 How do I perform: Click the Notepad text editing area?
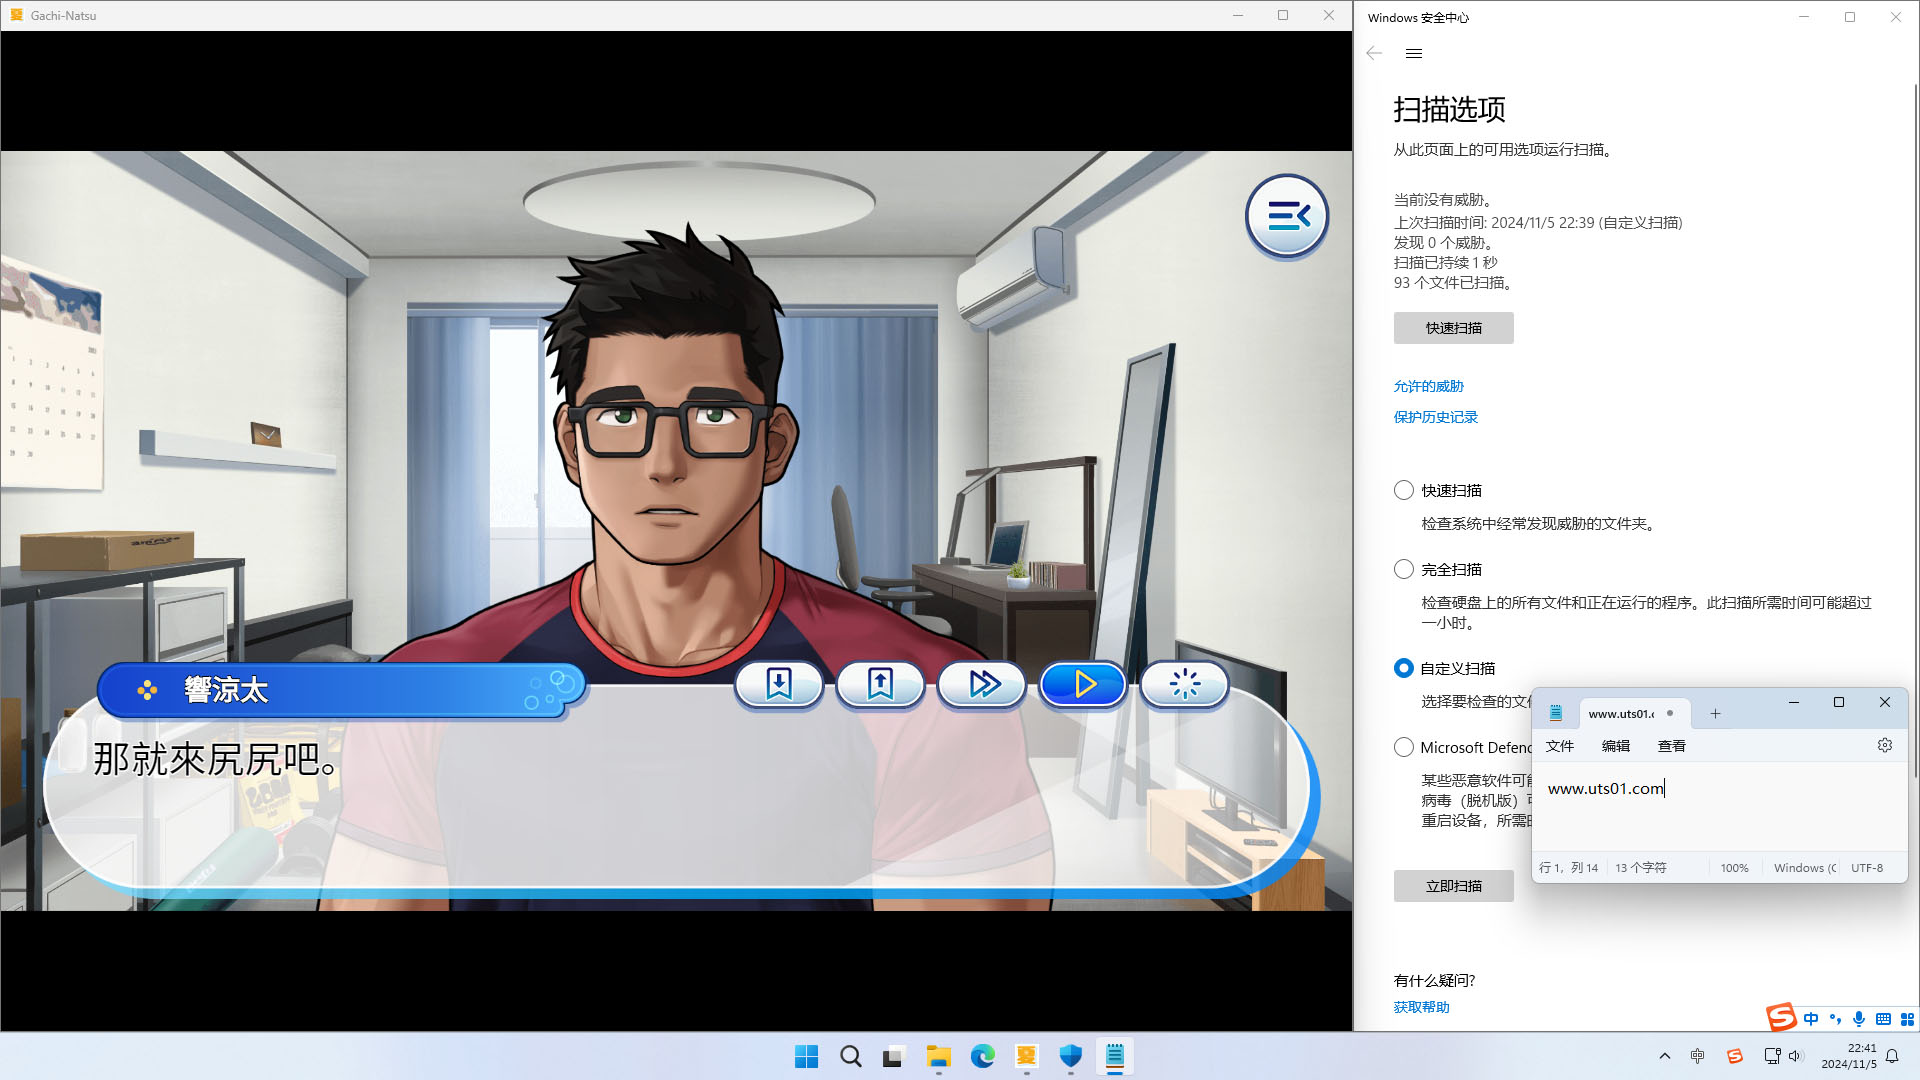(1720, 820)
